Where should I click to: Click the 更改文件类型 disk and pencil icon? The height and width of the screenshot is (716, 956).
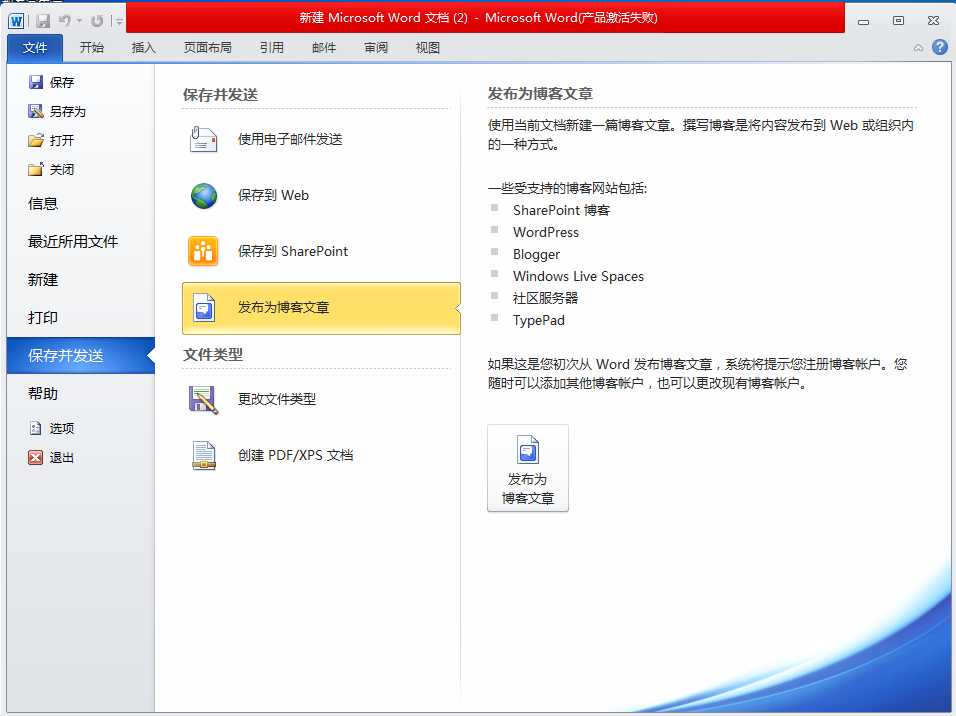click(x=204, y=400)
